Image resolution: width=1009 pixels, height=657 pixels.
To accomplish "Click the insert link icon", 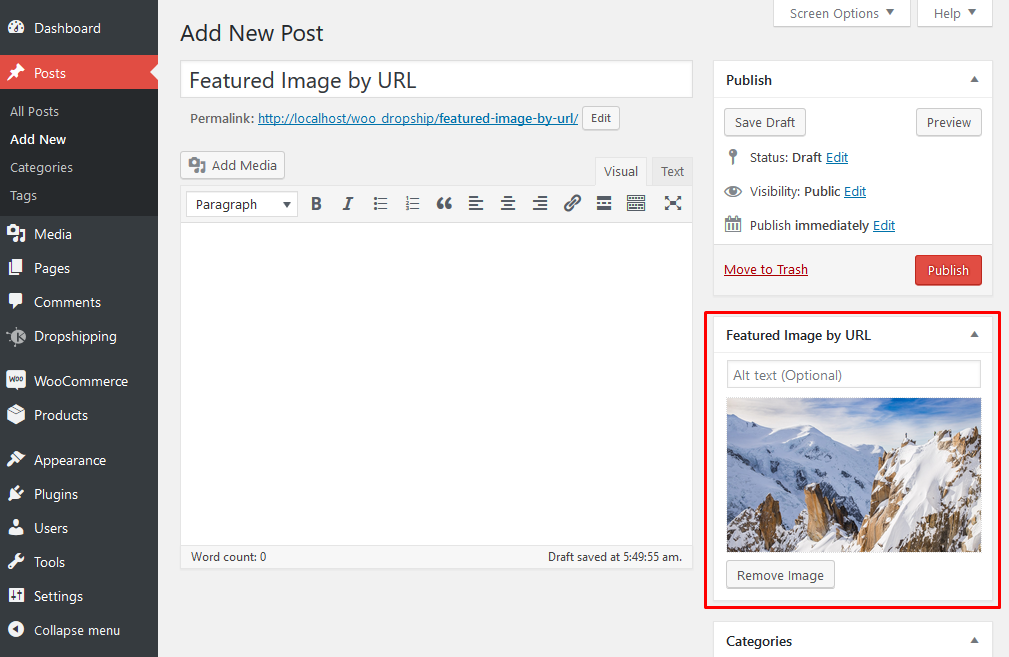I will [x=572, y=204].
